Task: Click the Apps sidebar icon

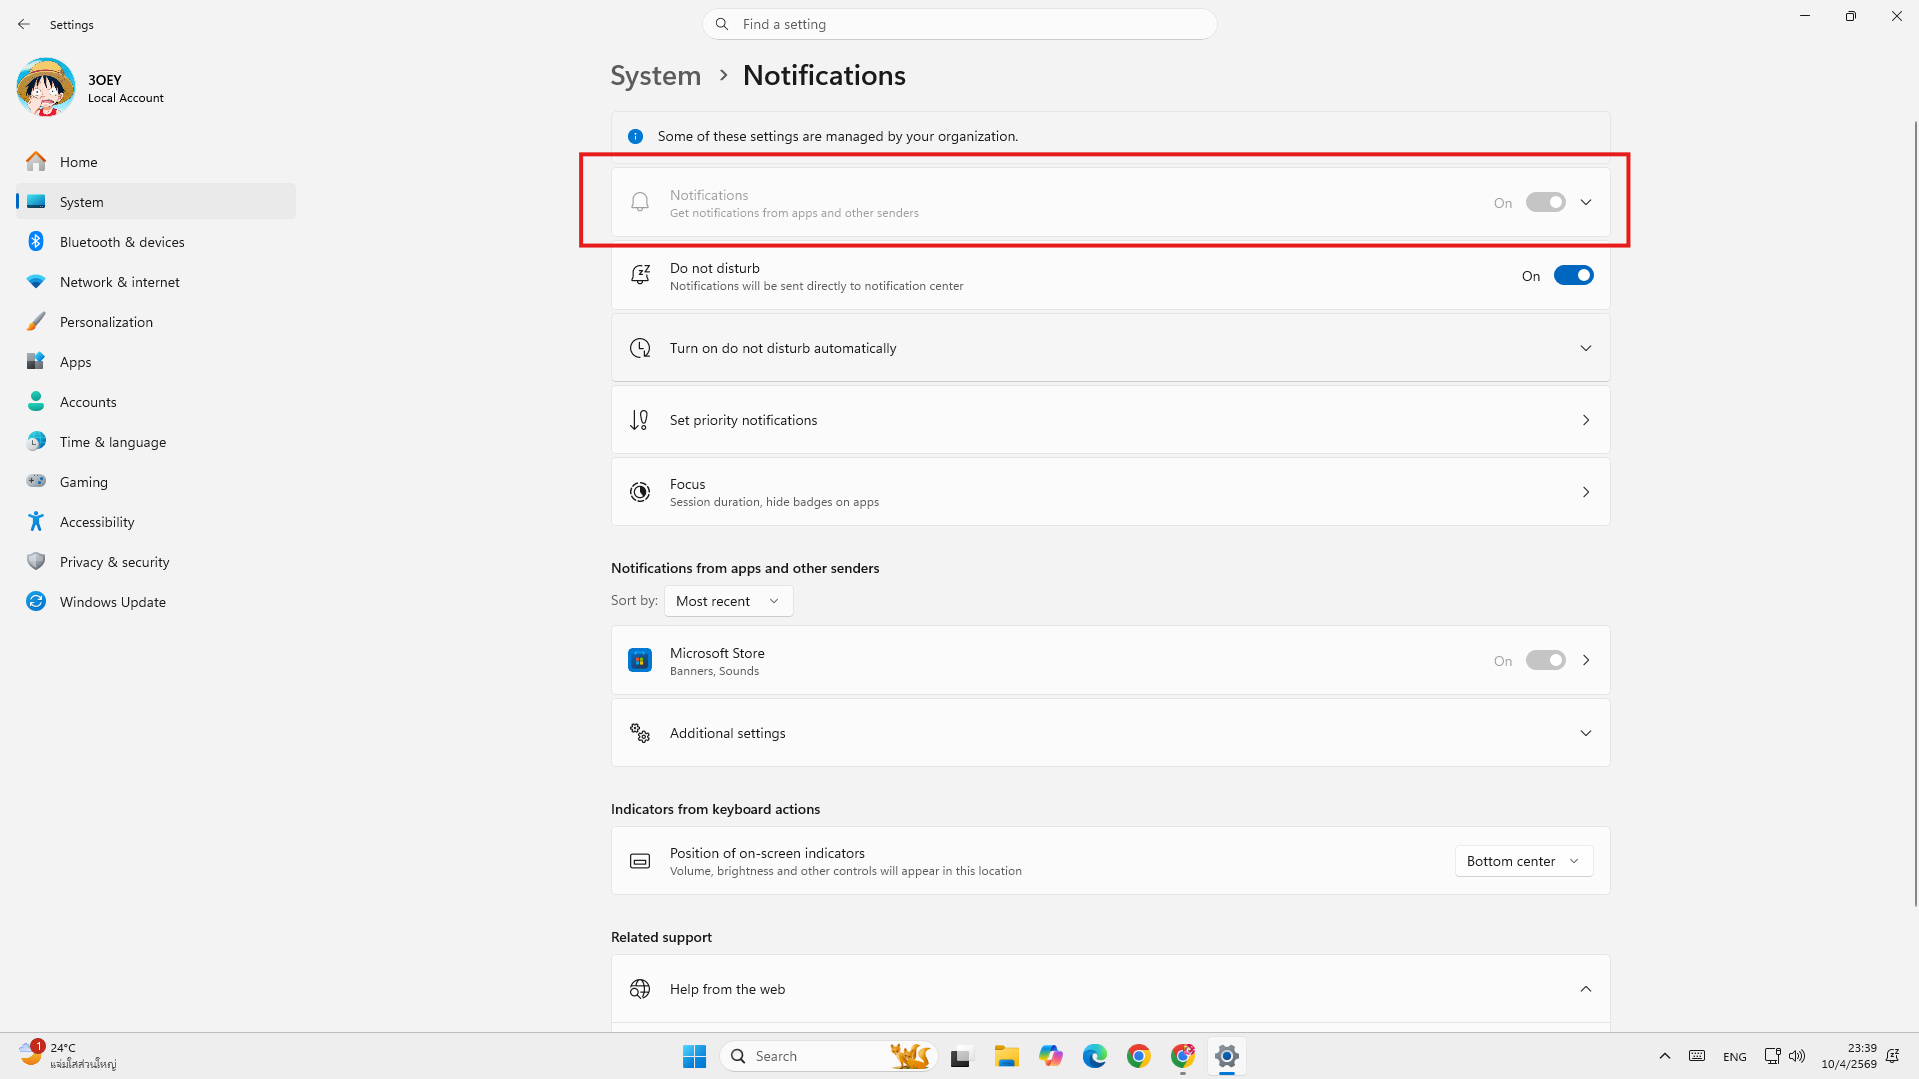Action: pos(36,362)
